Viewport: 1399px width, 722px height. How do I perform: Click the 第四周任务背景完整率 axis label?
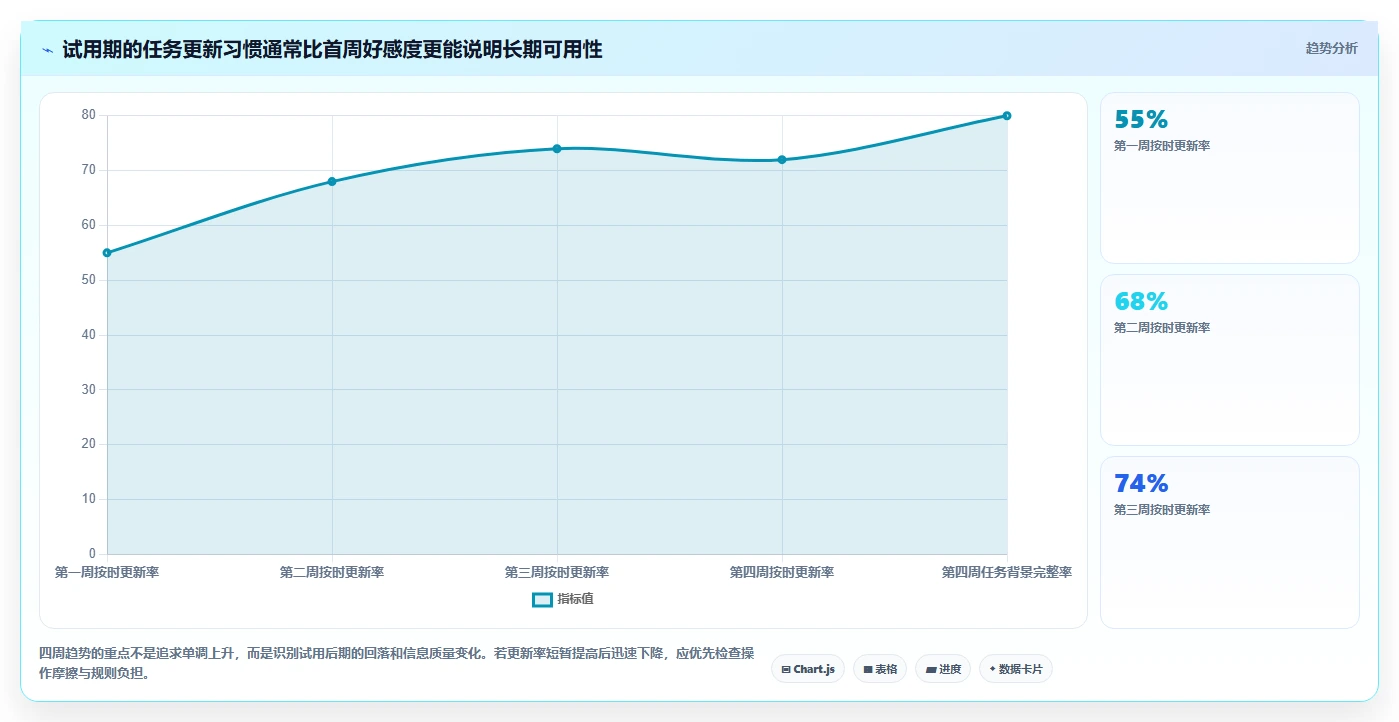pos(1007,573)
